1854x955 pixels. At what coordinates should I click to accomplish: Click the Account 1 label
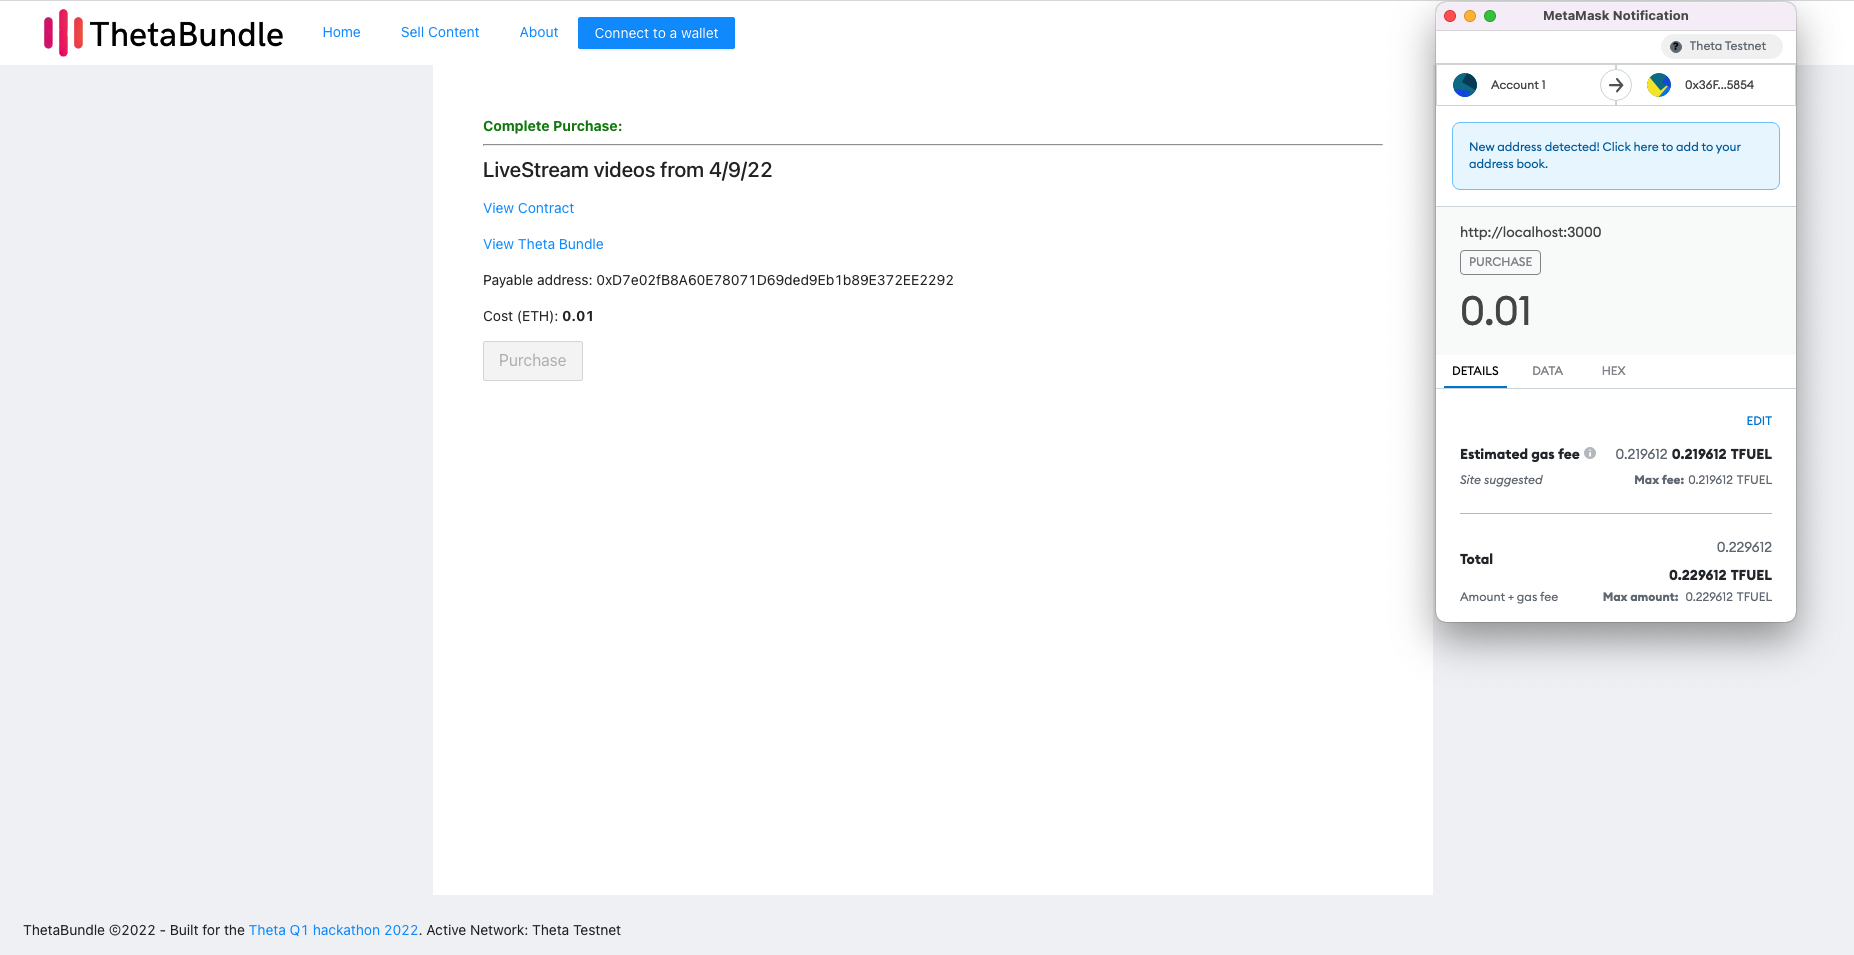pyautogui.click(x=1518, y=85)
